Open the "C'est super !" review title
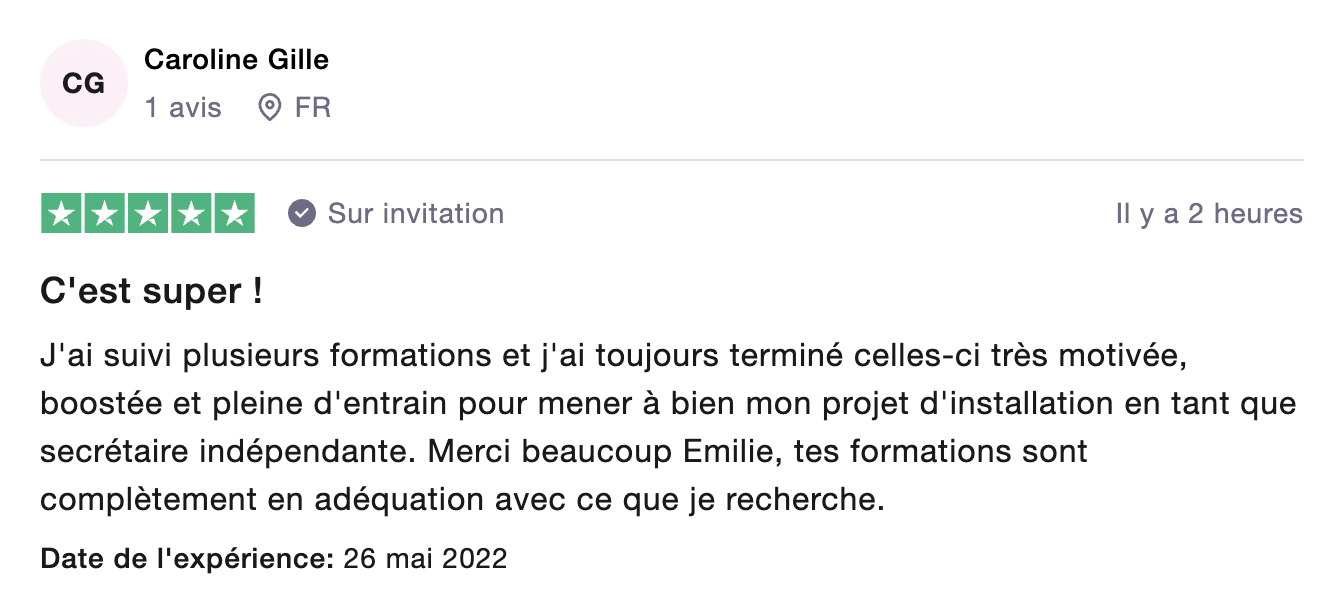 click(151, 292)
